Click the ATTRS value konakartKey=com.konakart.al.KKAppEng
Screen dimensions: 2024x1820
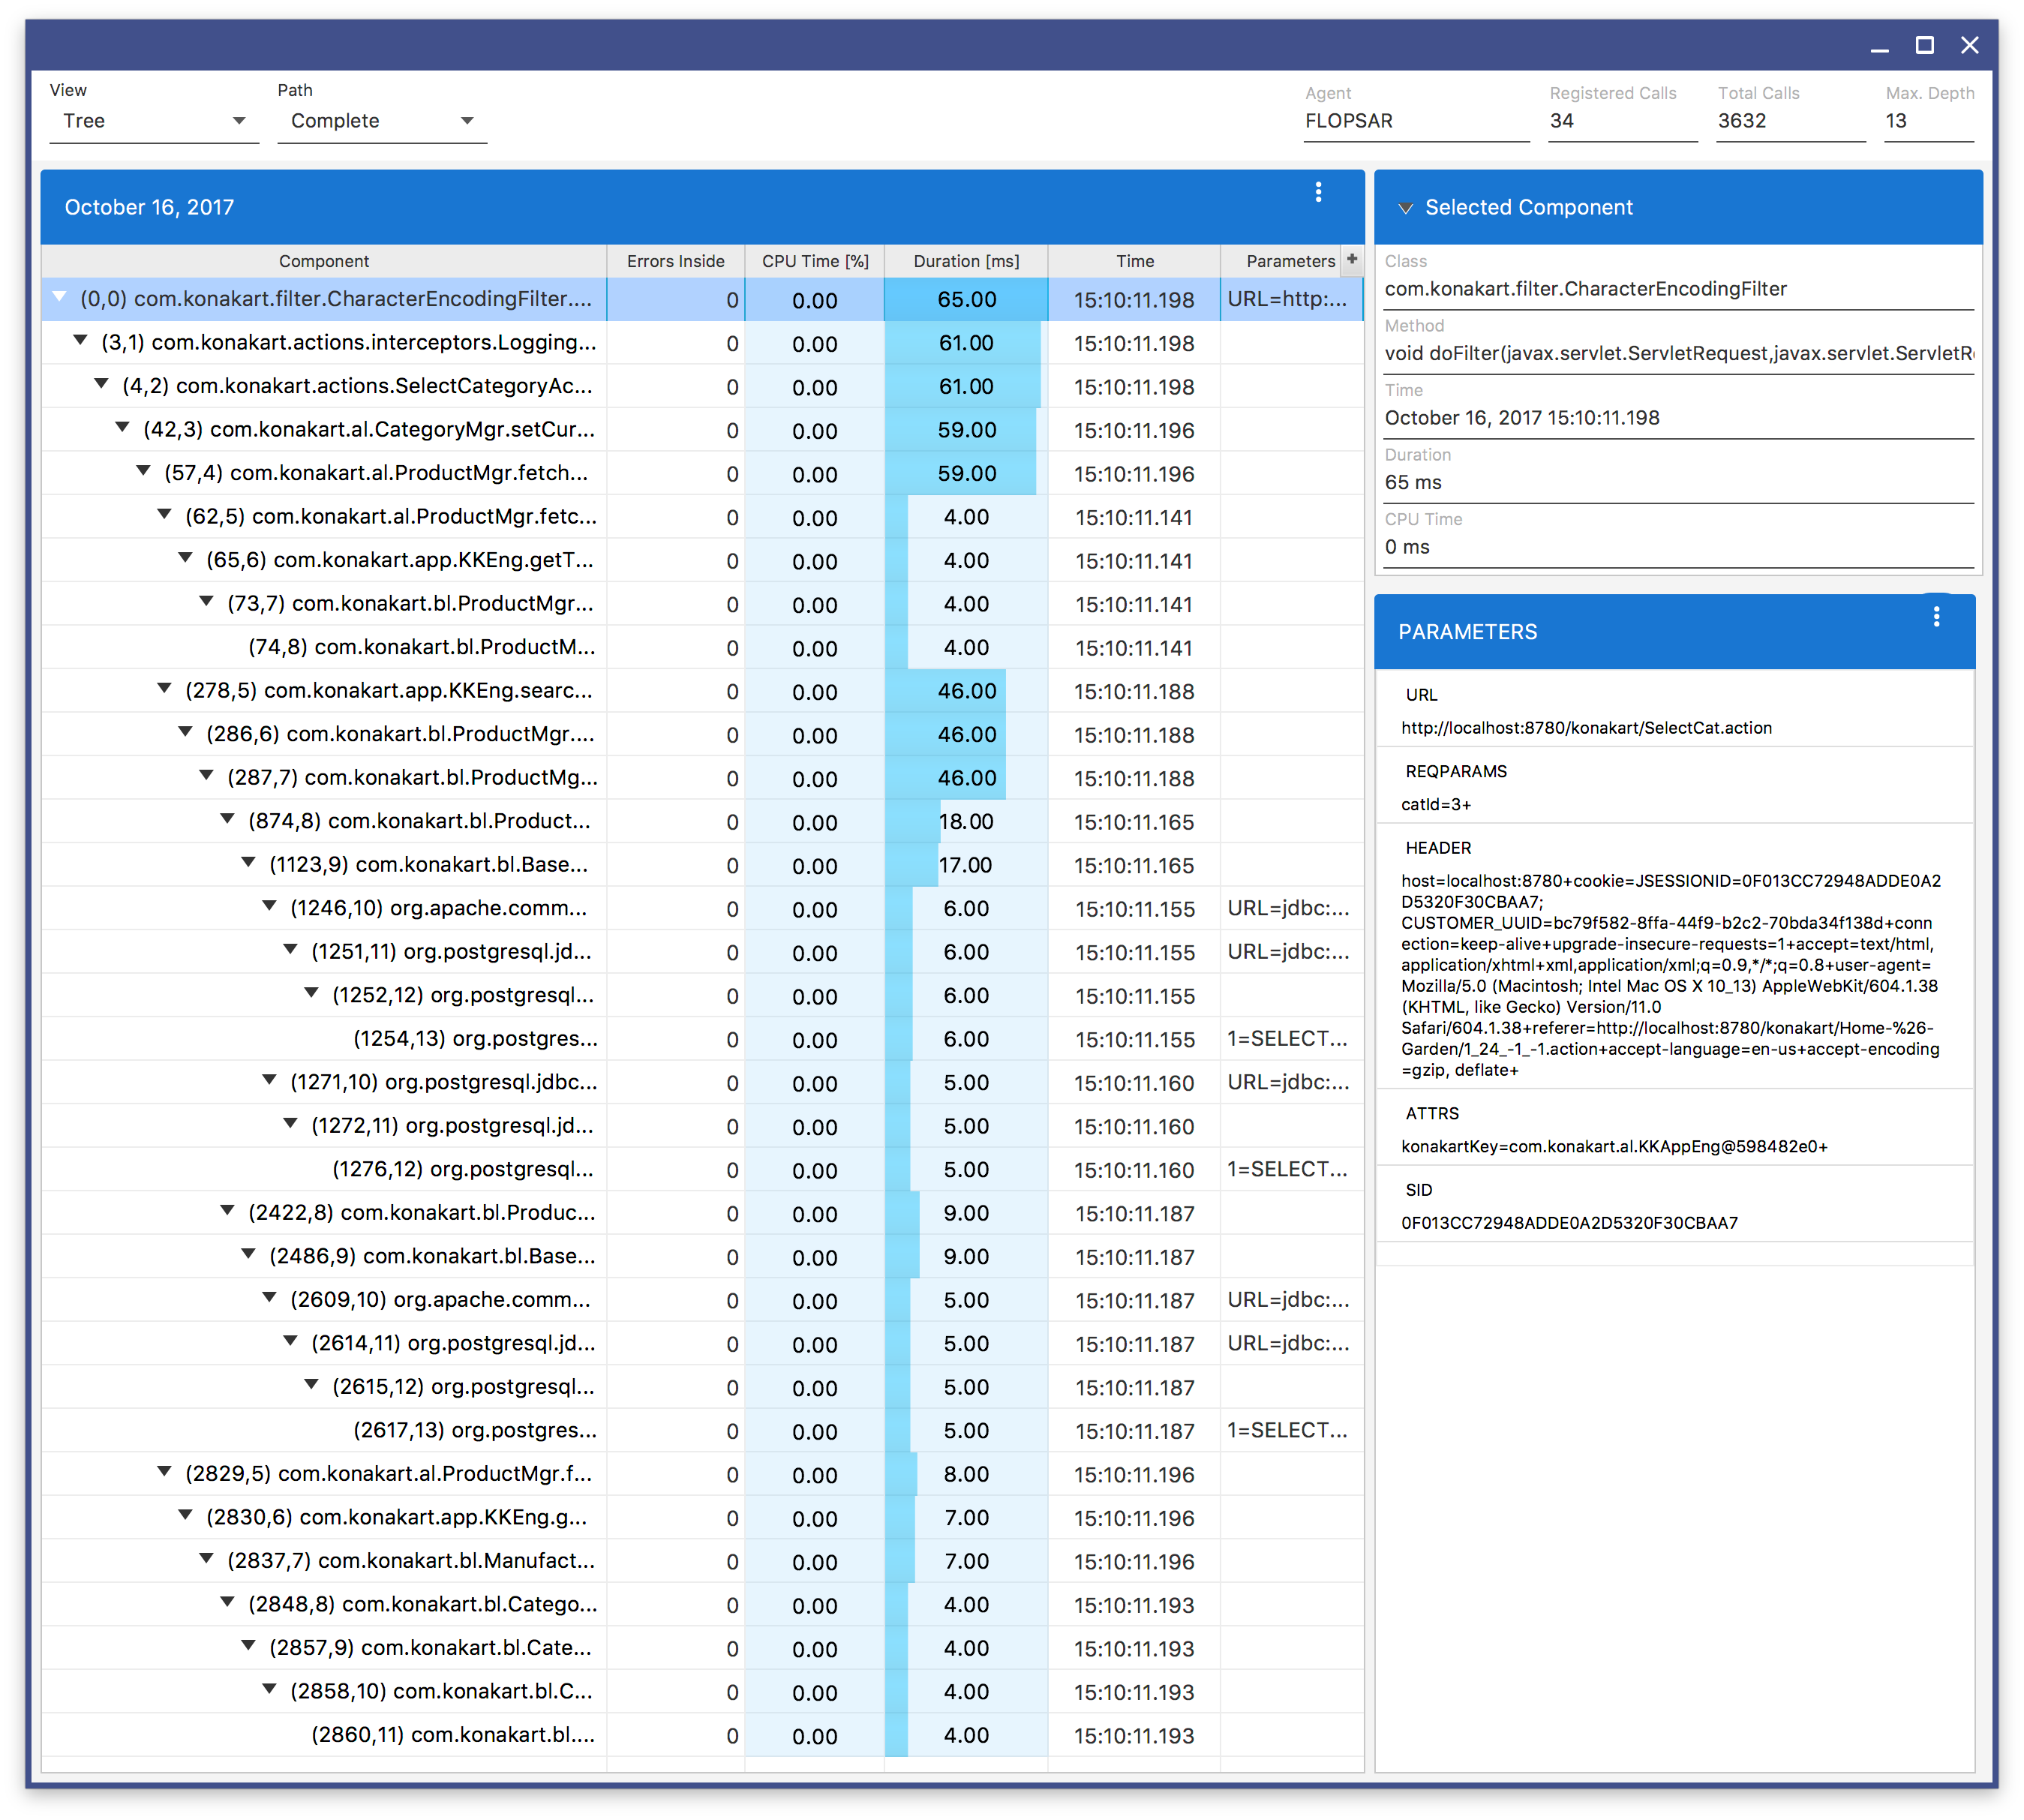(x=1613, y=1146)
